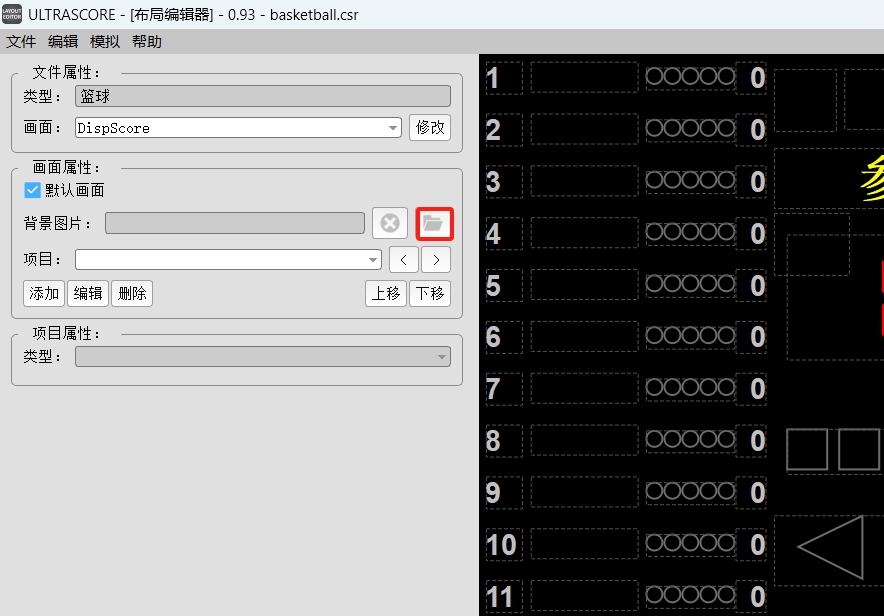Screen dimensions: 884x616
Task: Click the 修改 button
Action: [430, 127]
